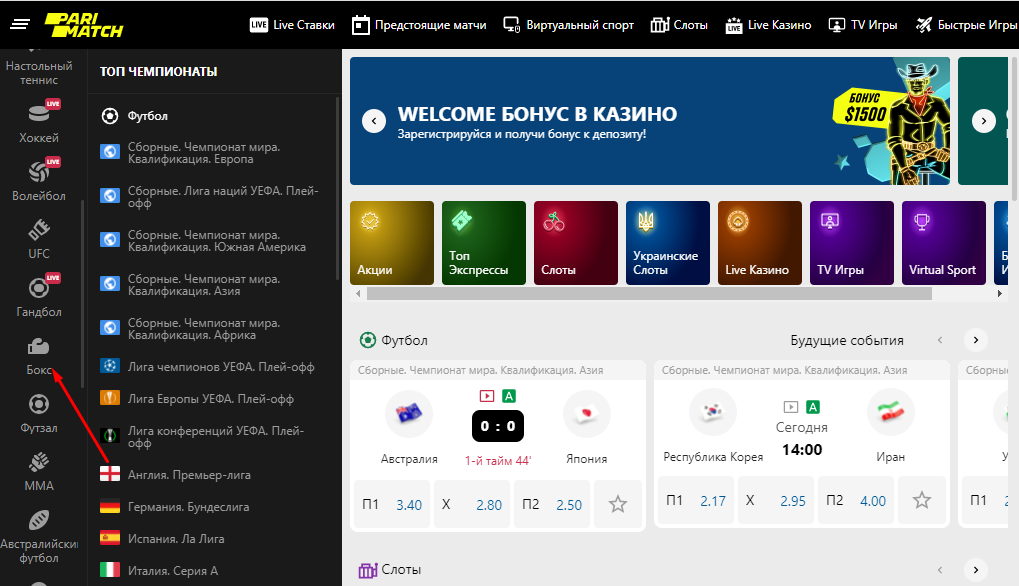The height and width of the screenshot is (586, 1019).
Task: Show next slots with bottom arrow
Action: click(975, 570)
